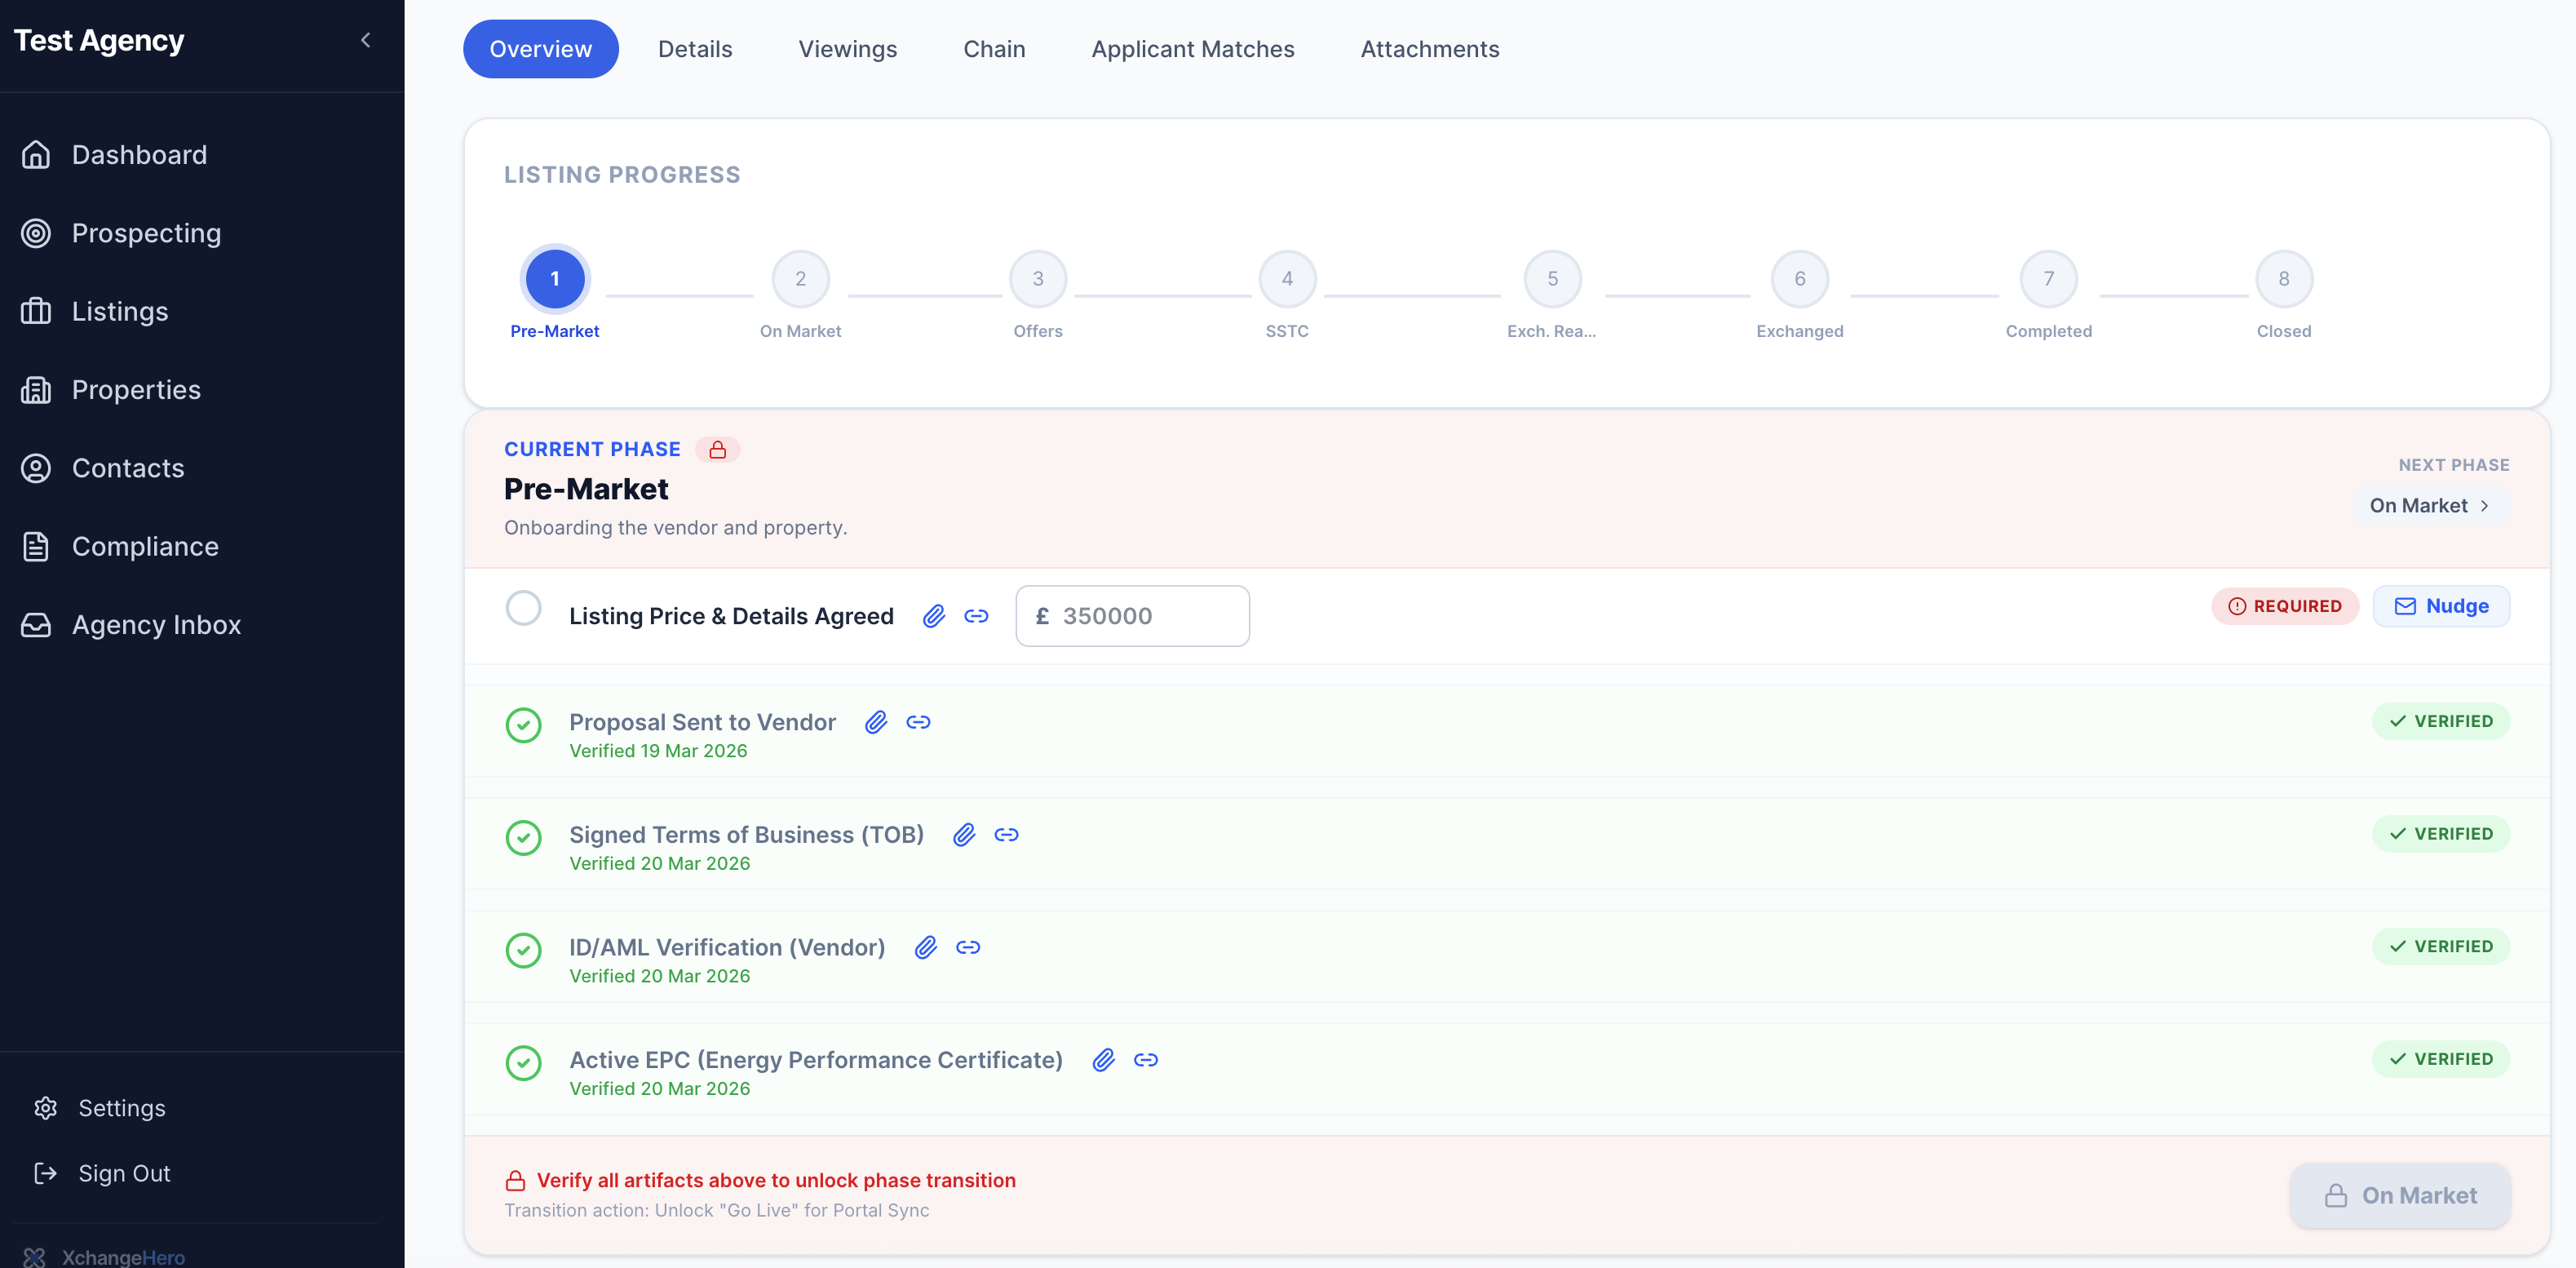
Task: Click the £350000 price input field
Action: [x=1132, y=616]
